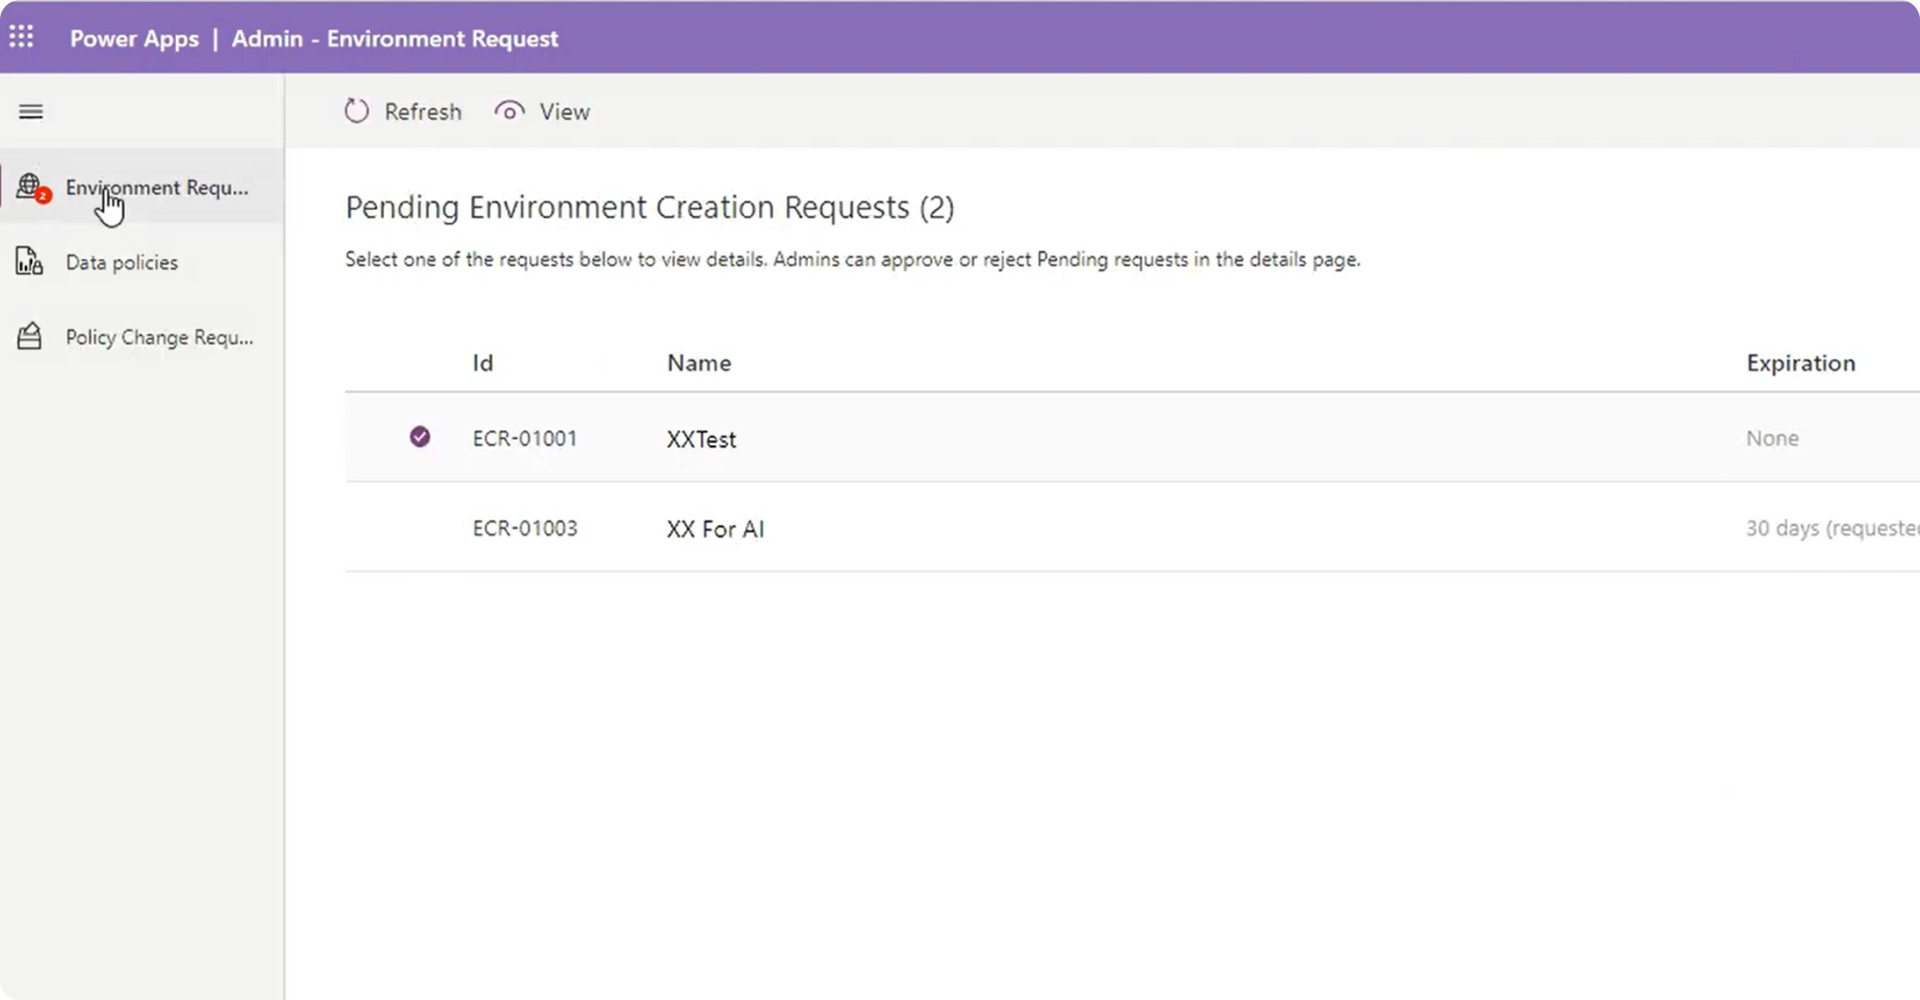Image resolution: width=1920 pixels, height=1000 pixels.
Task: Sort by the Expiration column header
Action: pos(1801,363)
